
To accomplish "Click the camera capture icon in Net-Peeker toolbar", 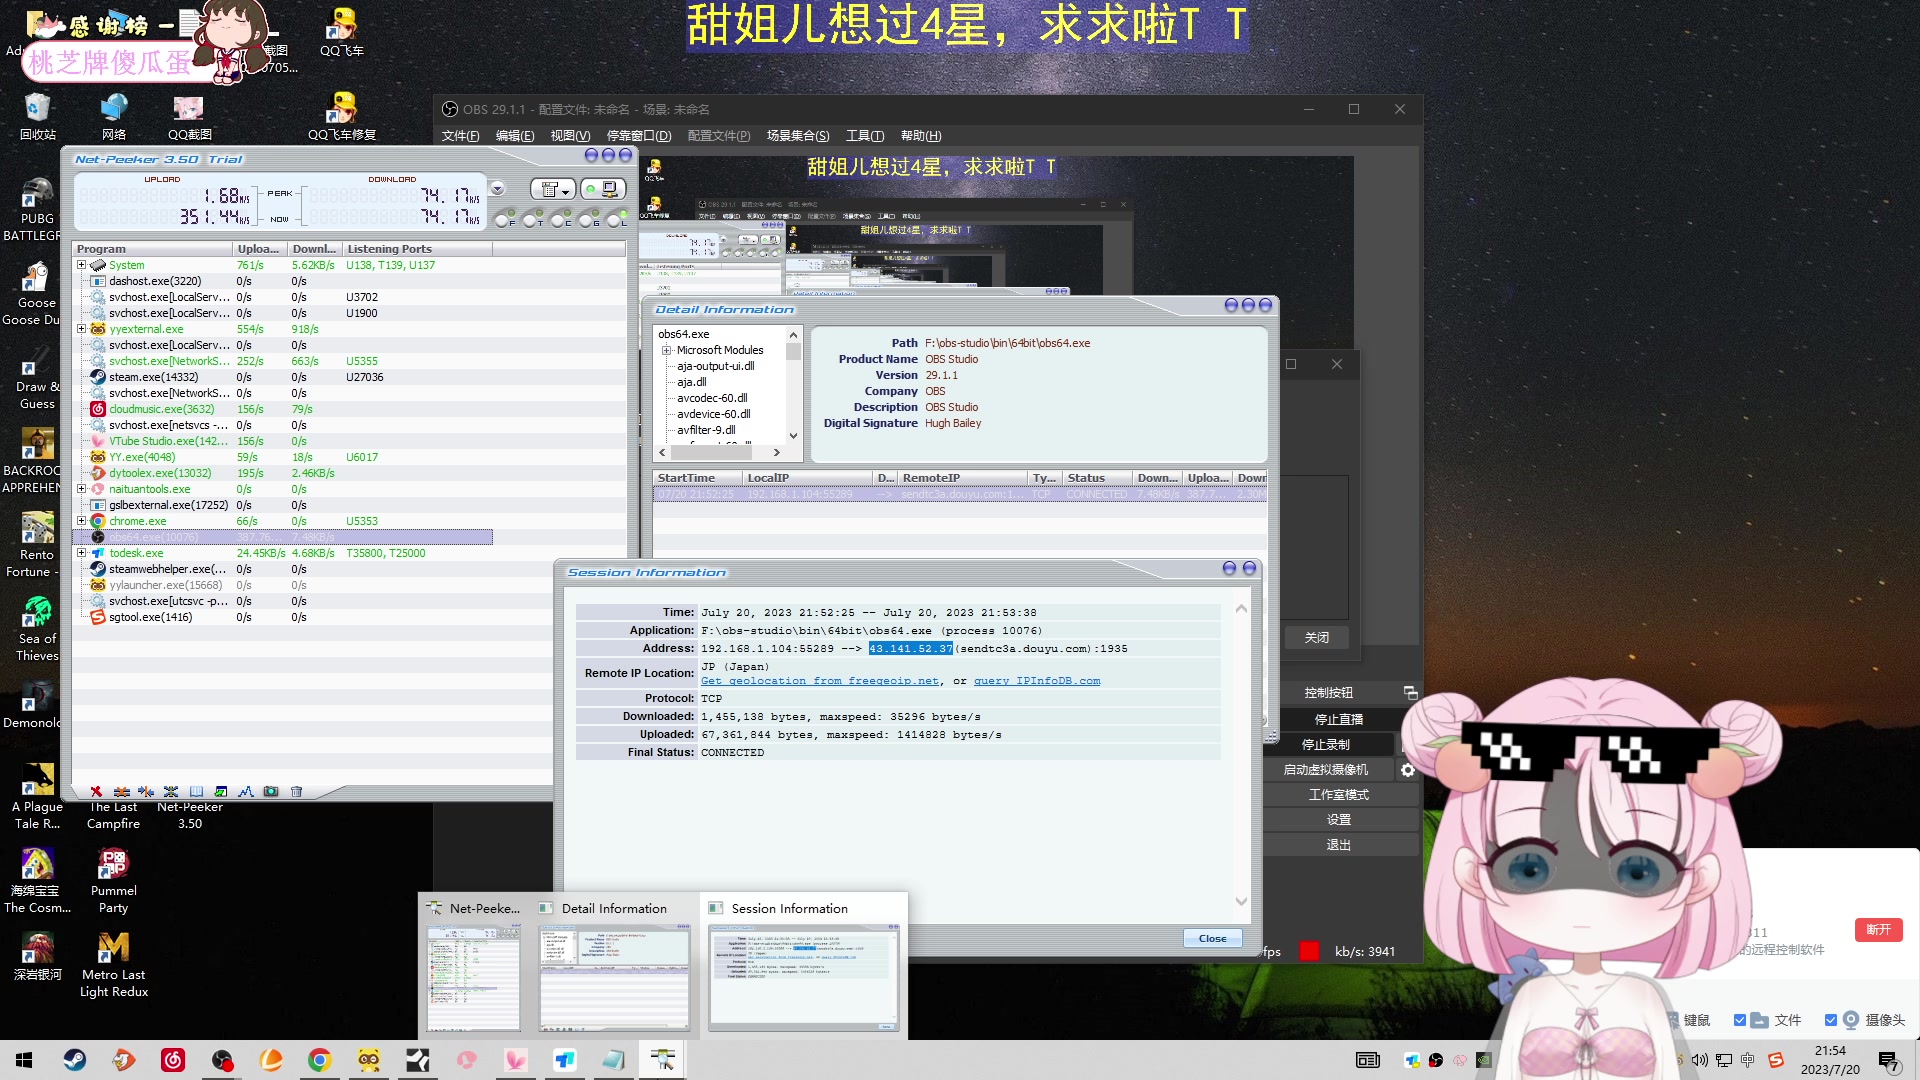I will point(271,791).
